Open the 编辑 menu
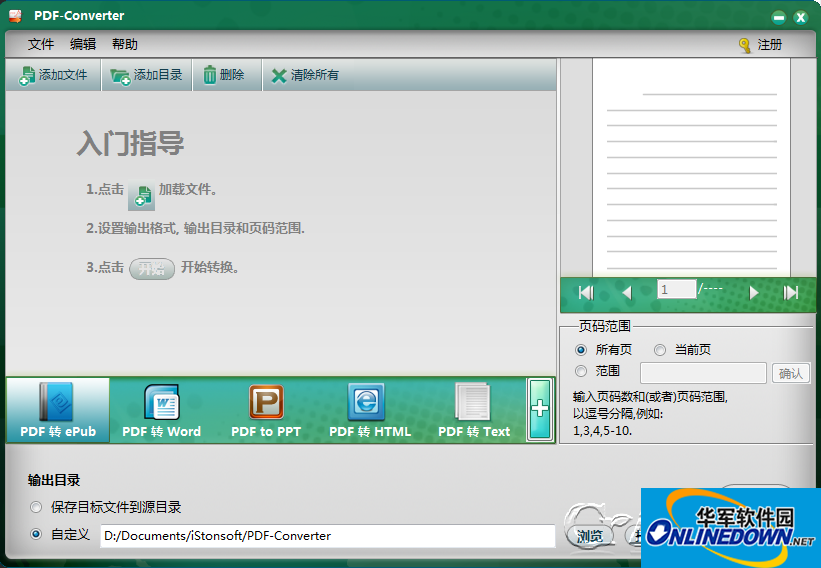The height and width of the screenshot is (568, 821). coord(83,44)
